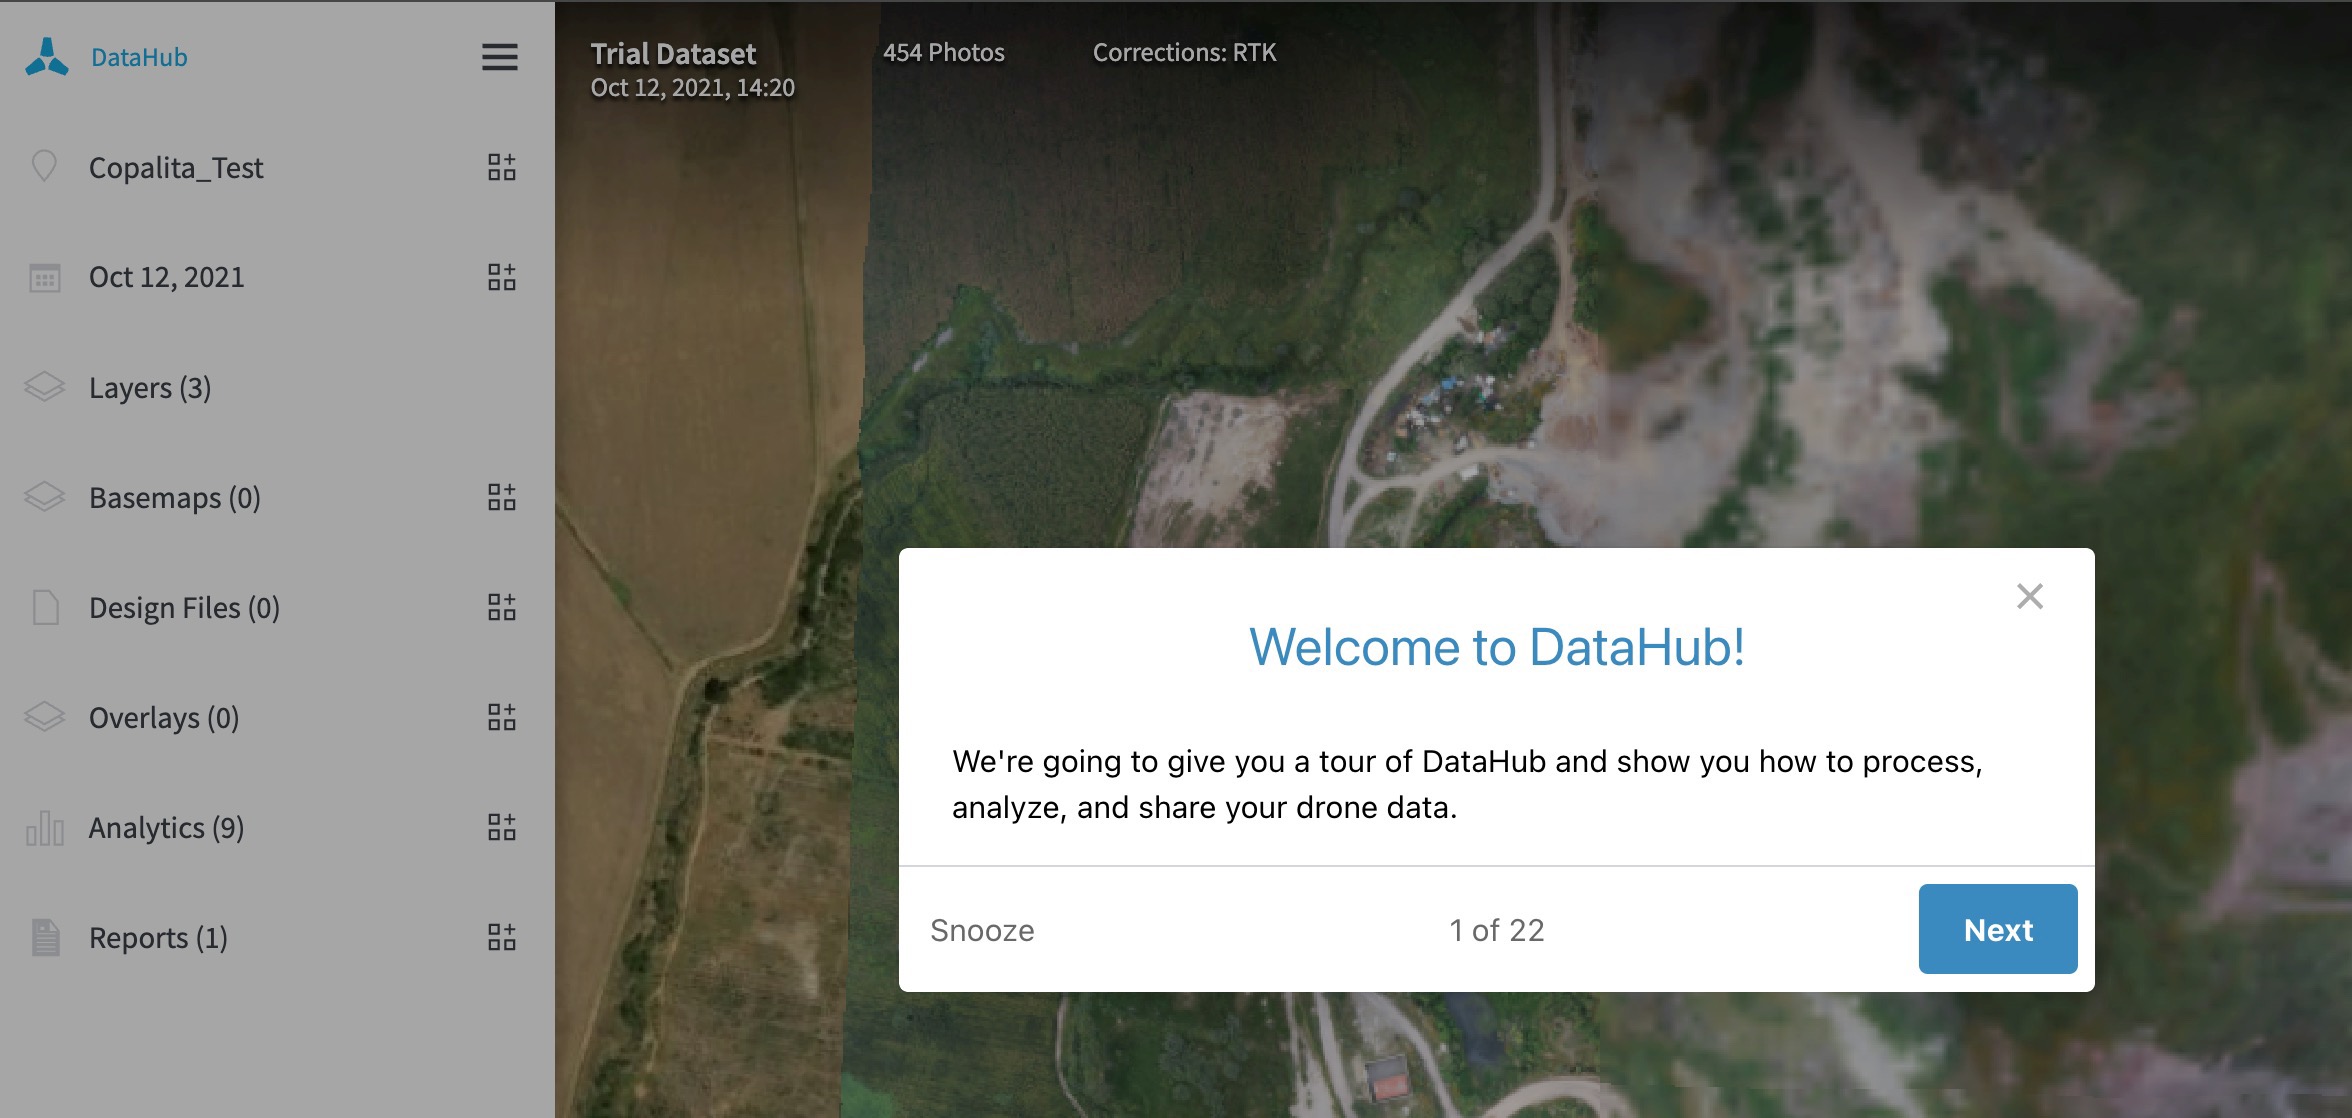Click the Analytics bar chart icon

click(45, 828)
